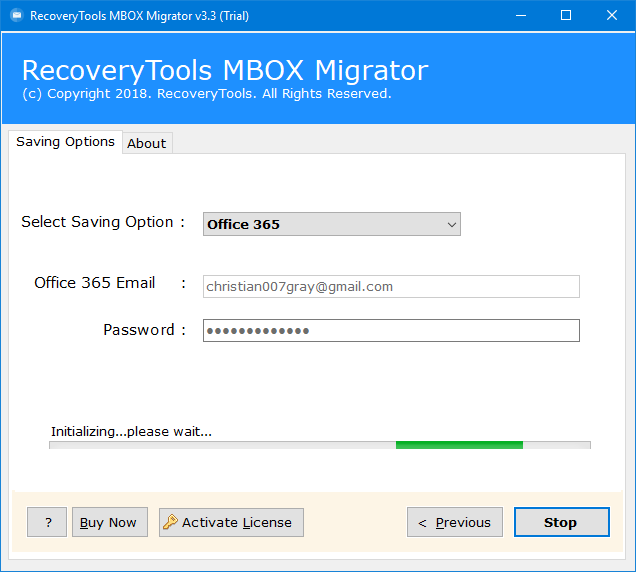Image resolution: width=636 pixels, height=572 pixels.
Task: Click the Stop button
Action: pos(561,522)
